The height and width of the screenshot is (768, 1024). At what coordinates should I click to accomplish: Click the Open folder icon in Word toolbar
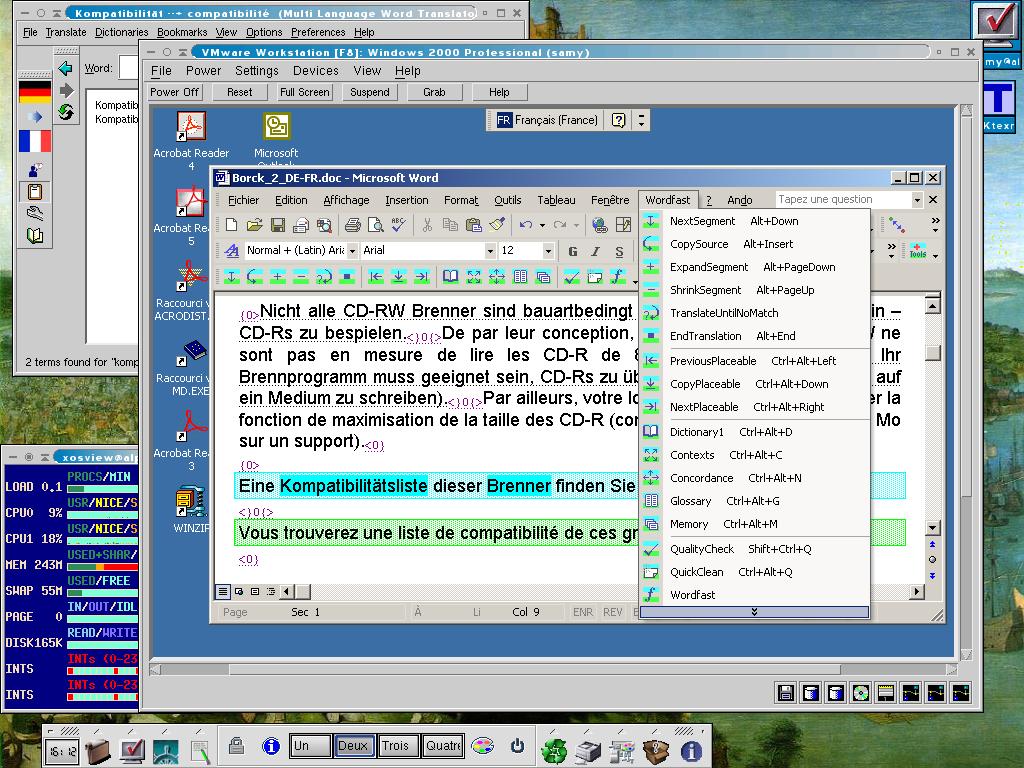(255, 225)
